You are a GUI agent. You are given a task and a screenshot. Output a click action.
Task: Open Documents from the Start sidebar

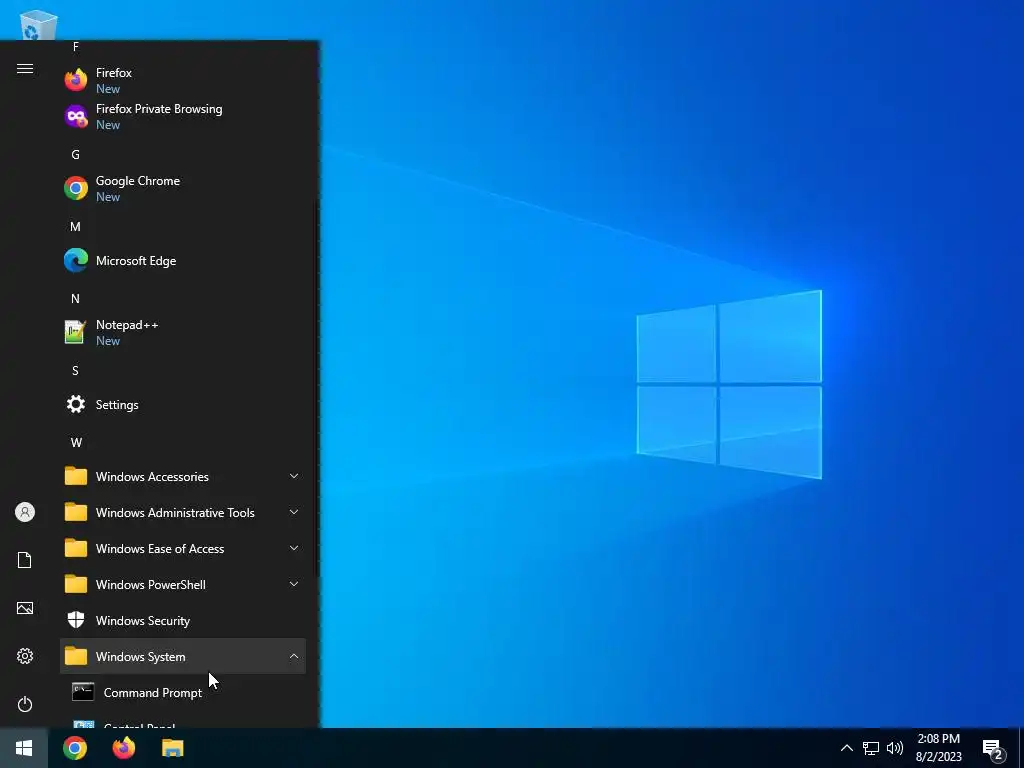coord(25,560)
